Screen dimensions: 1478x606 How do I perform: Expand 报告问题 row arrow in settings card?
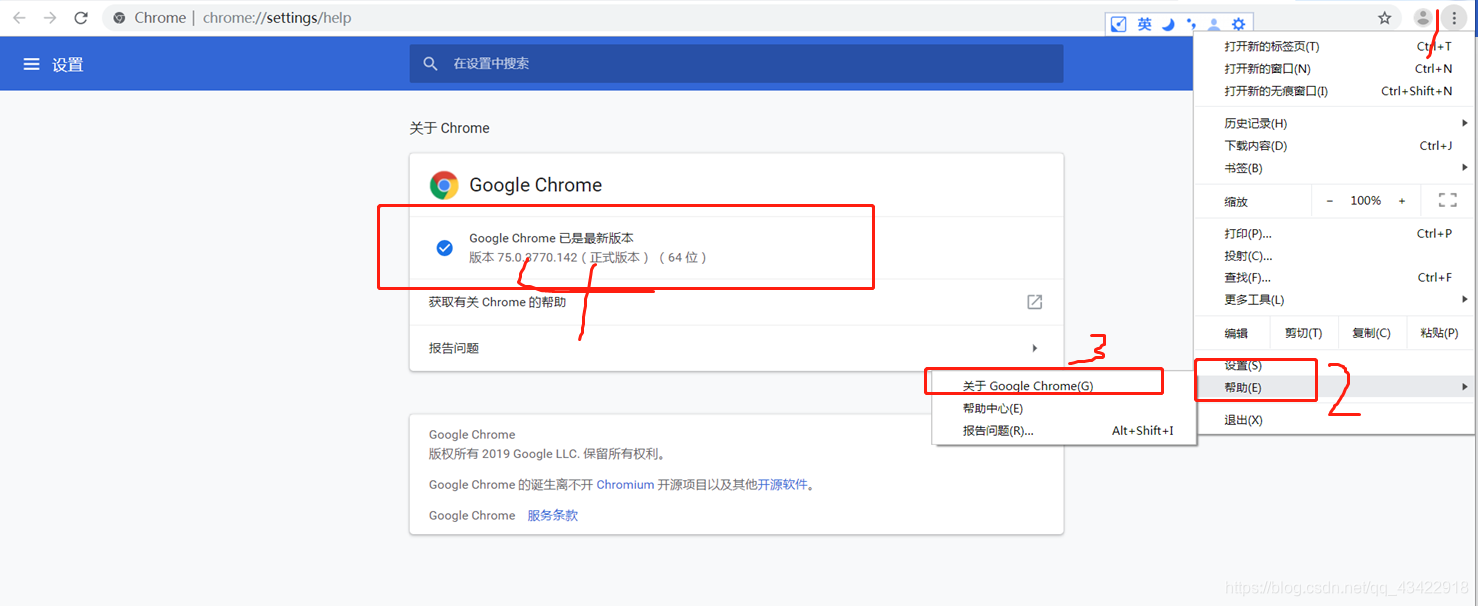(1035, 348)
